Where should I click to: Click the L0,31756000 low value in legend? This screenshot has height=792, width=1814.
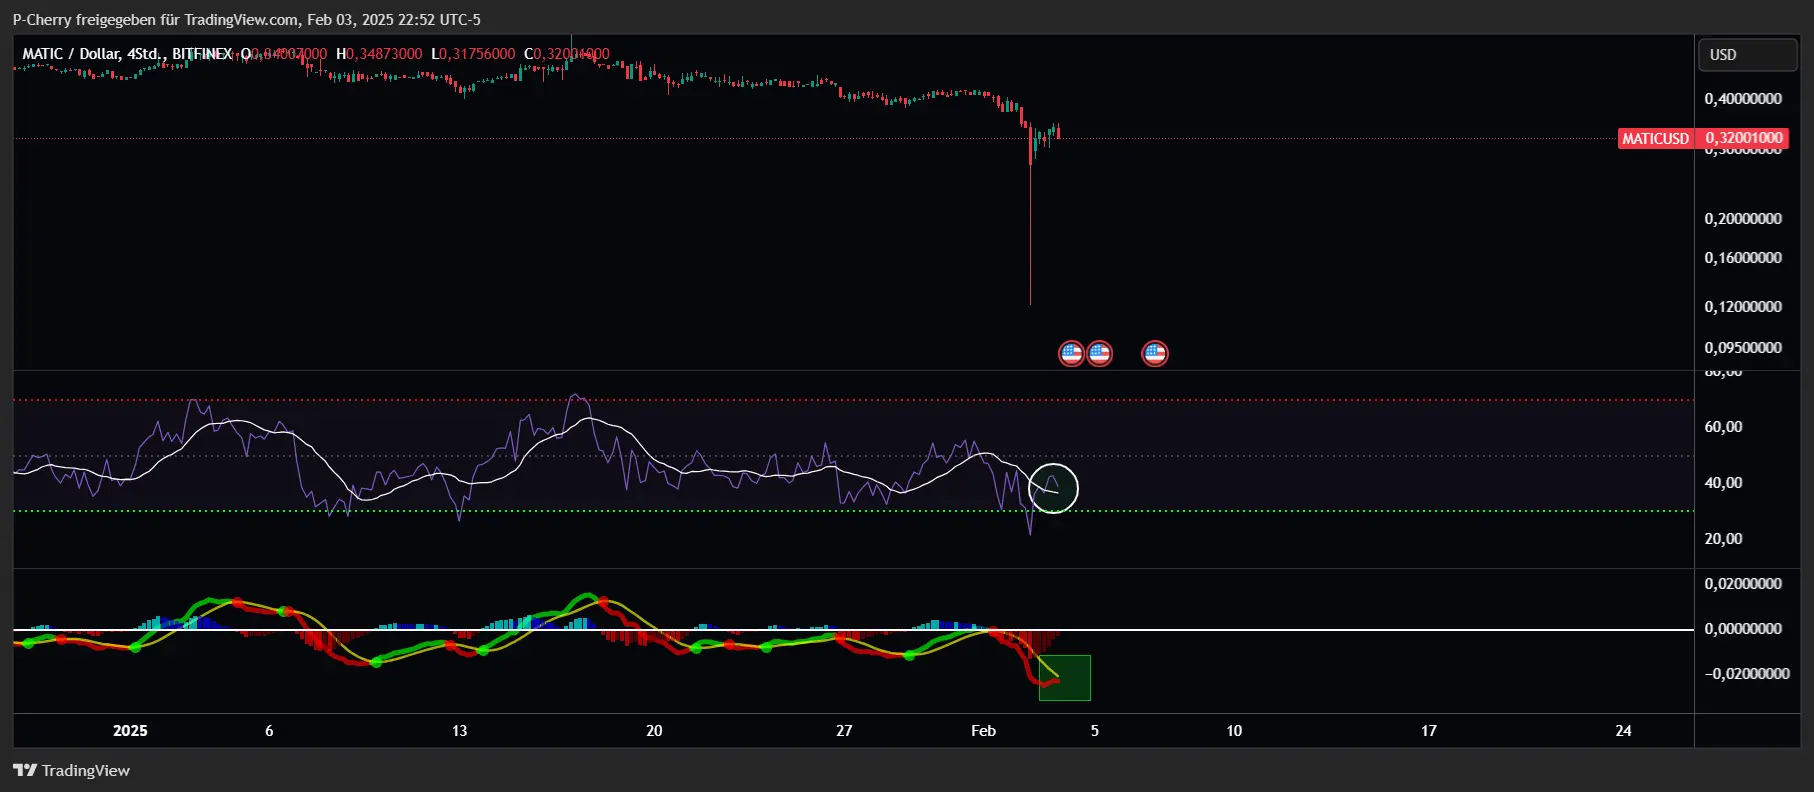pos(473,54)
